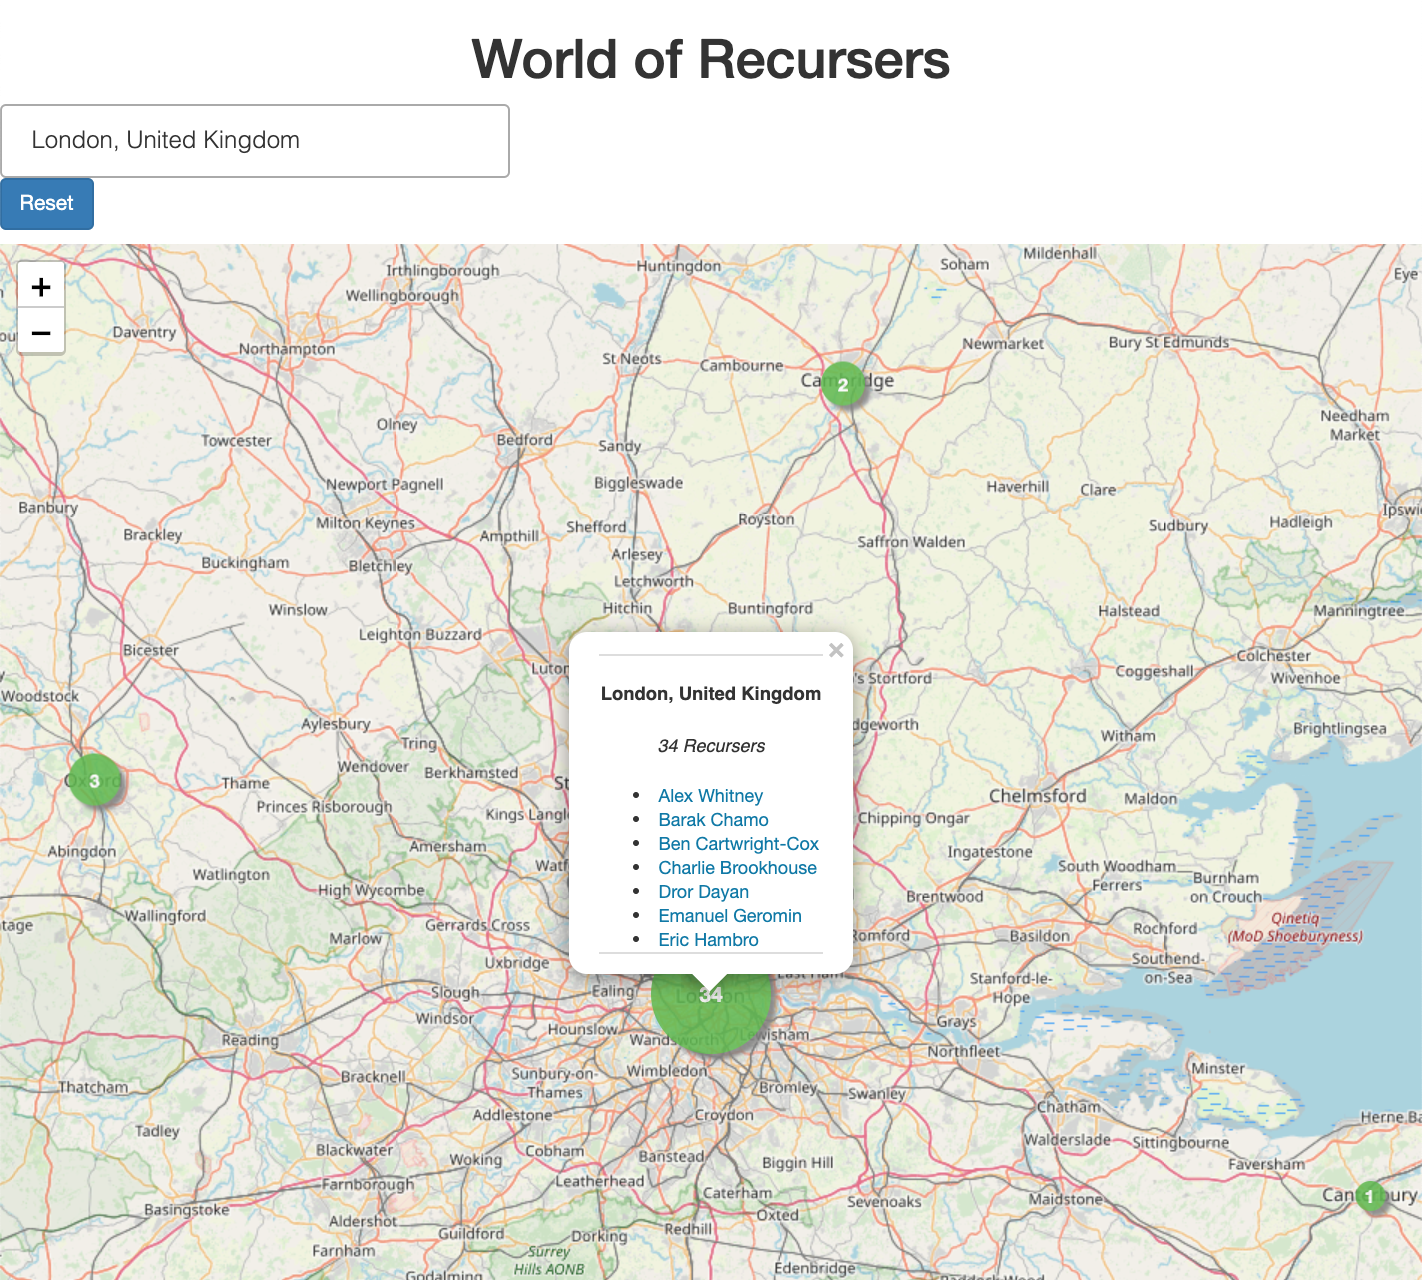Click the Chelmsford label on the map
Screen dimensions: 1422x1280
point(1037,796)
